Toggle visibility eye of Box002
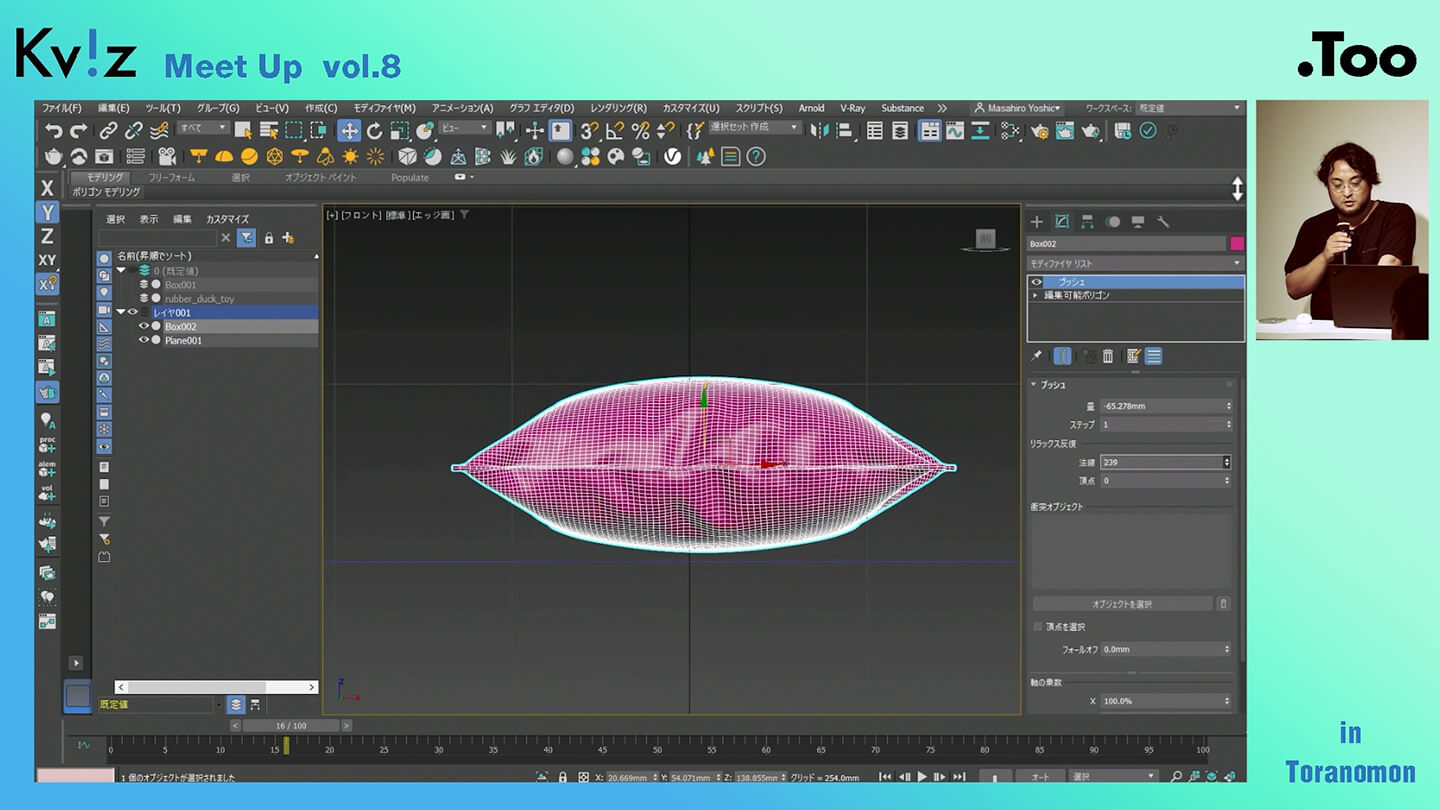Screen dimensions: 1440x810 [144, 326]
